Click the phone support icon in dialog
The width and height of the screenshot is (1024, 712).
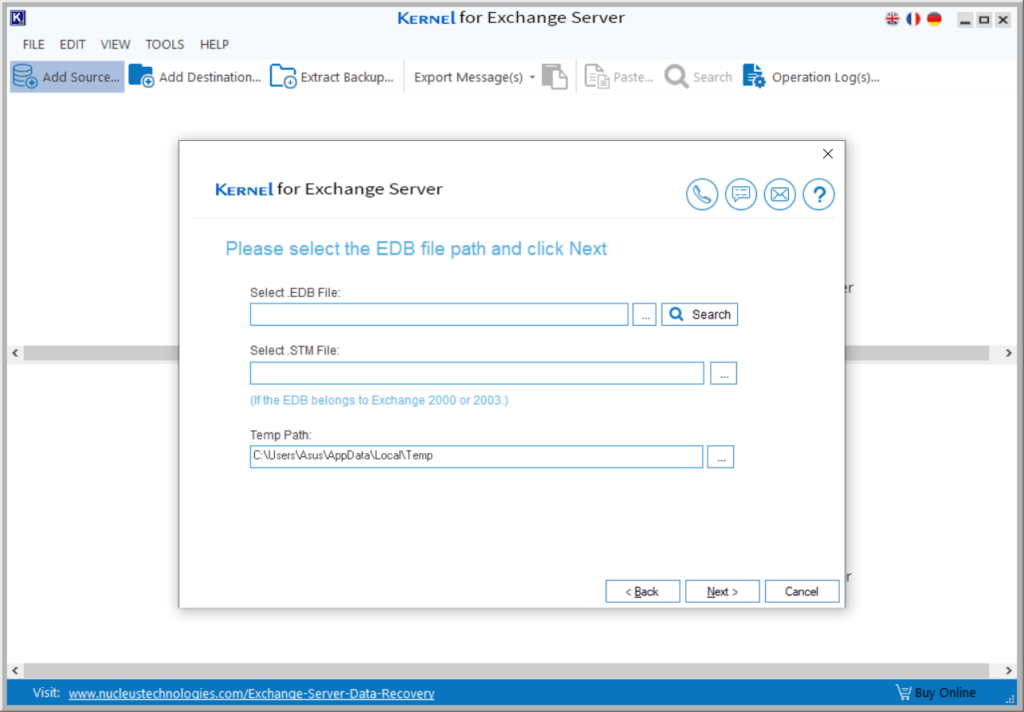pos(702,194)
